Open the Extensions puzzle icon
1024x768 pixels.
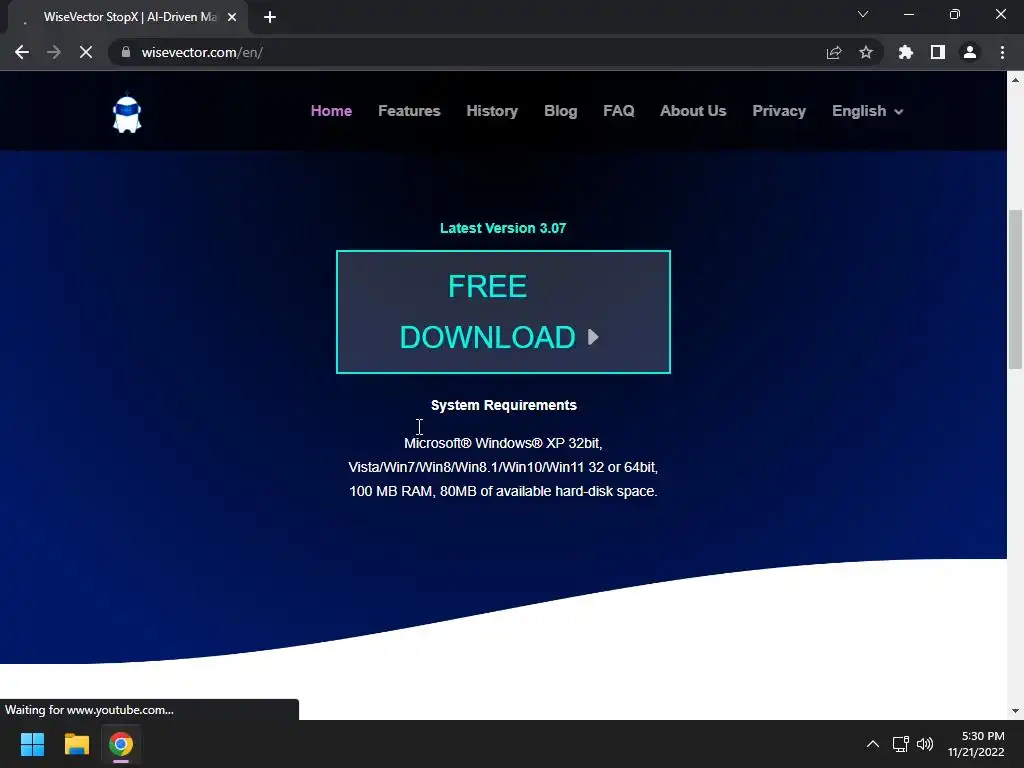tap(906, 52)
